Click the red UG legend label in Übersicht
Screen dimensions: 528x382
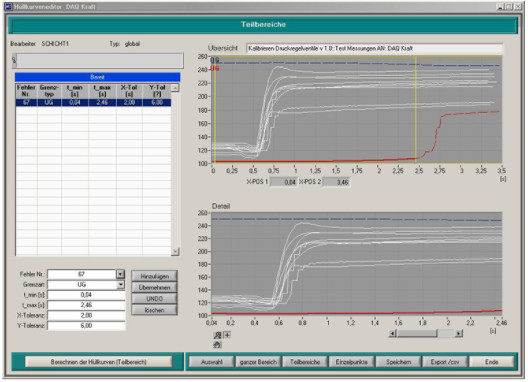click(215, 68)
